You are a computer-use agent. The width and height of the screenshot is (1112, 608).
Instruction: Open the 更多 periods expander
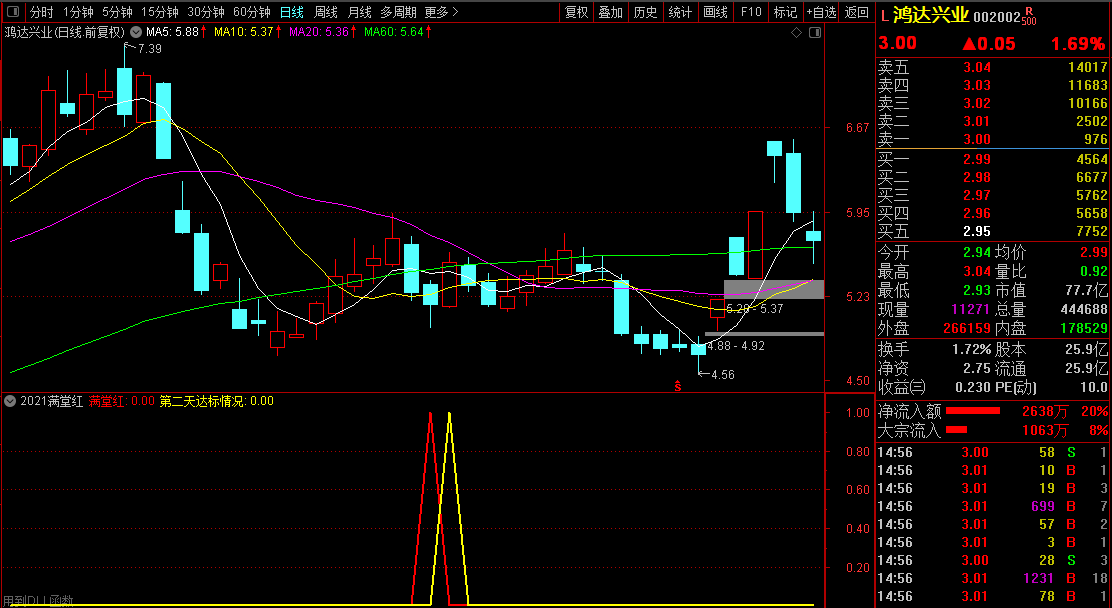click(442, 12)
